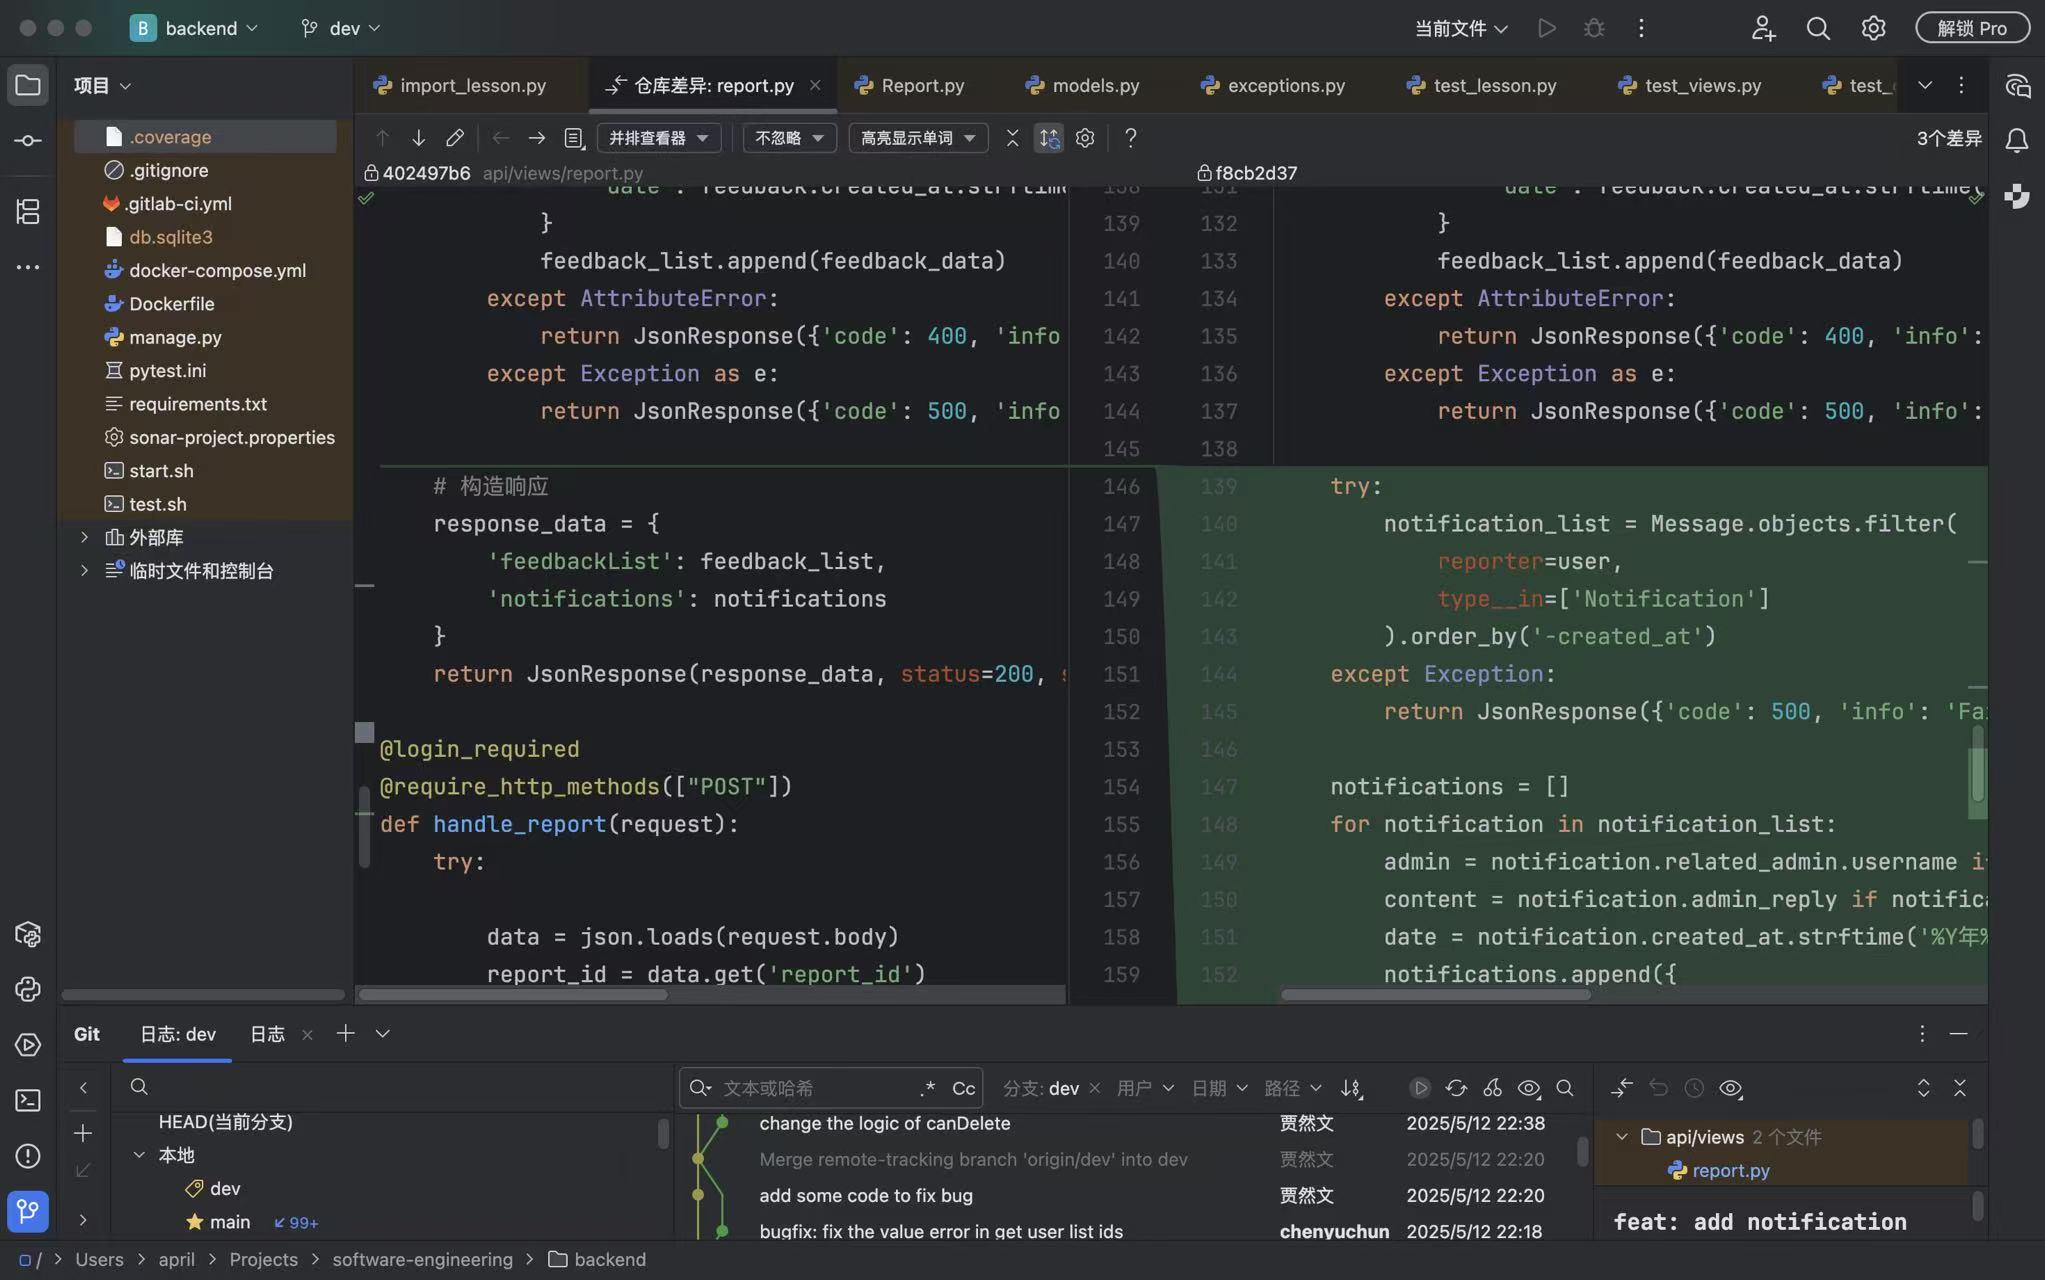
Task: Jump to previous difference arrow
Action: pos(382,138)
